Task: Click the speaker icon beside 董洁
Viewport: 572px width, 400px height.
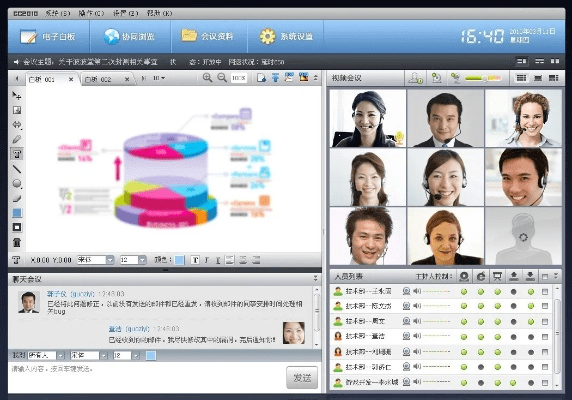Action: pos(417,336)
